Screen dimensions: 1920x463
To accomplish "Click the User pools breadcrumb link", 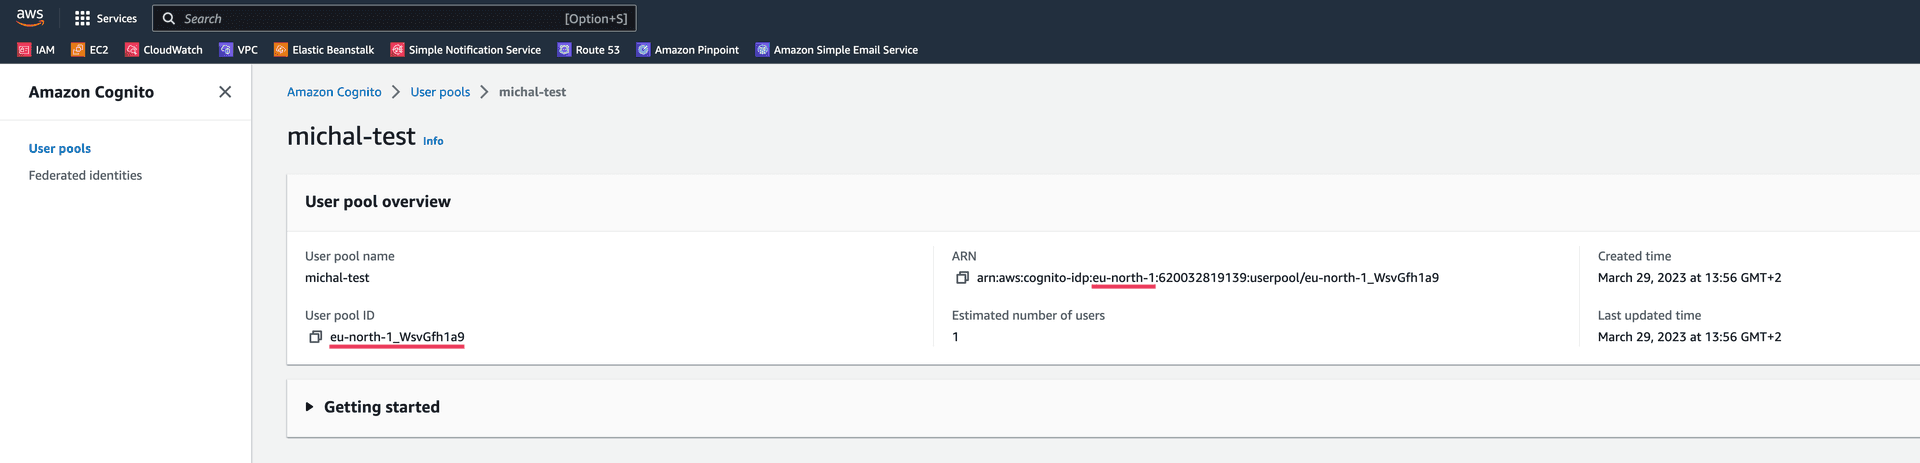I will click(440, 92).
